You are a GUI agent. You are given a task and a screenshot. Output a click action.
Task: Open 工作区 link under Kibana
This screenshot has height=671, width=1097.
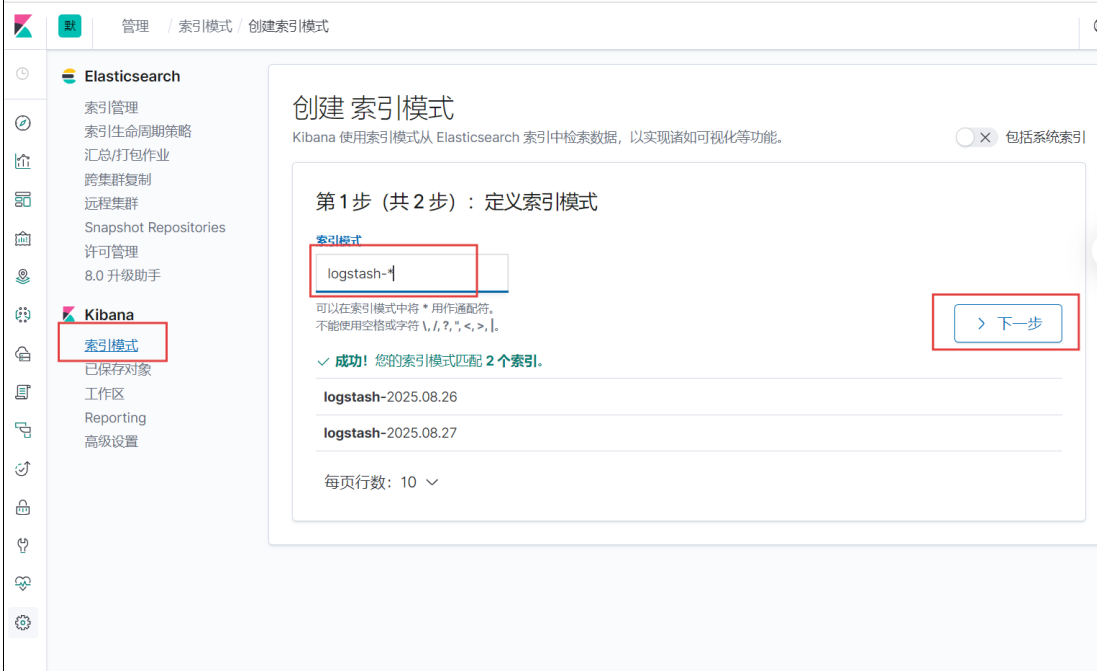[104, 394]
